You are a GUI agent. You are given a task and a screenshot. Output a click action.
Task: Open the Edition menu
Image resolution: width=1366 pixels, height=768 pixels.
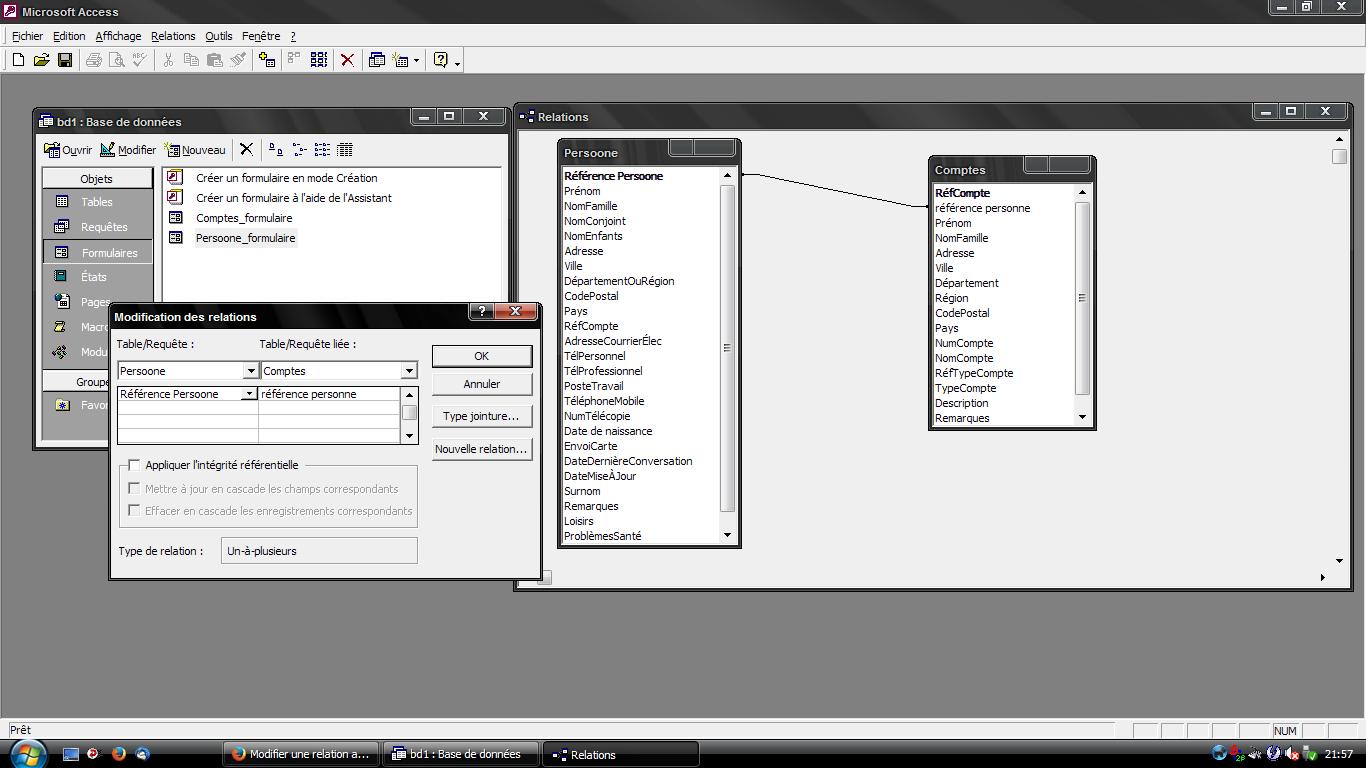pyautogui.click(x=69, y=36)
